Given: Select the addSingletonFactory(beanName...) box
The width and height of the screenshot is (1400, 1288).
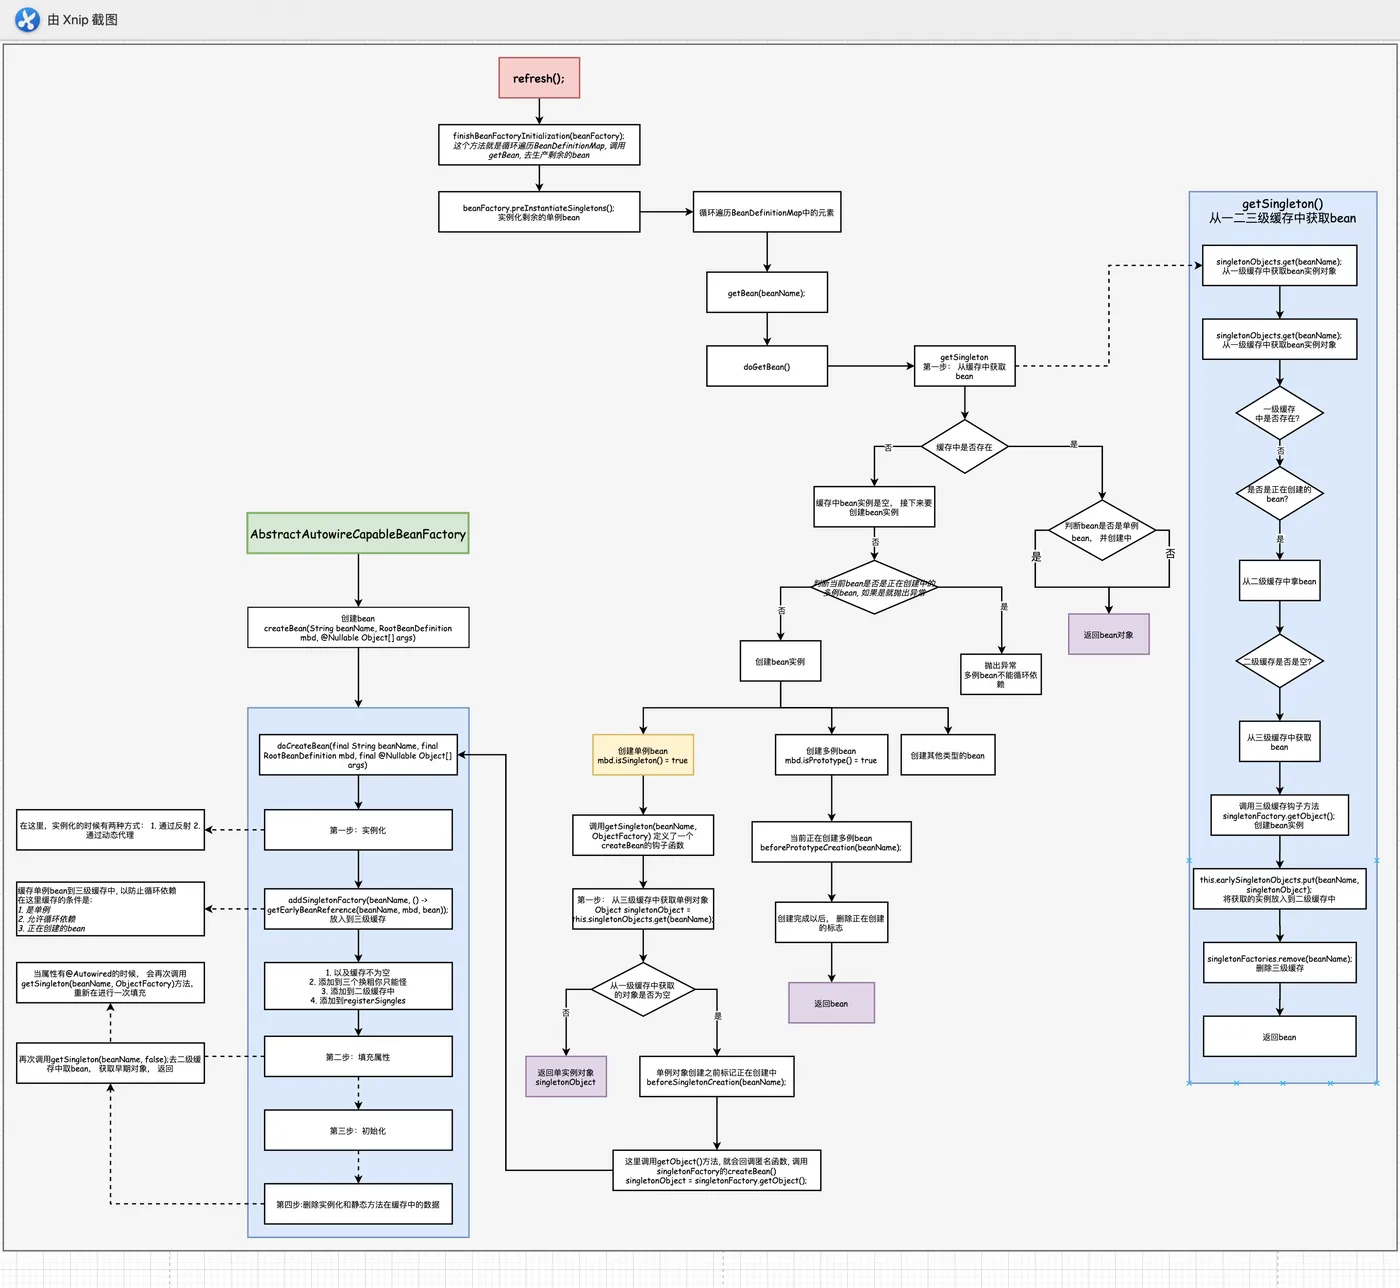Looking at the screenshot, I should coord(358,909).
